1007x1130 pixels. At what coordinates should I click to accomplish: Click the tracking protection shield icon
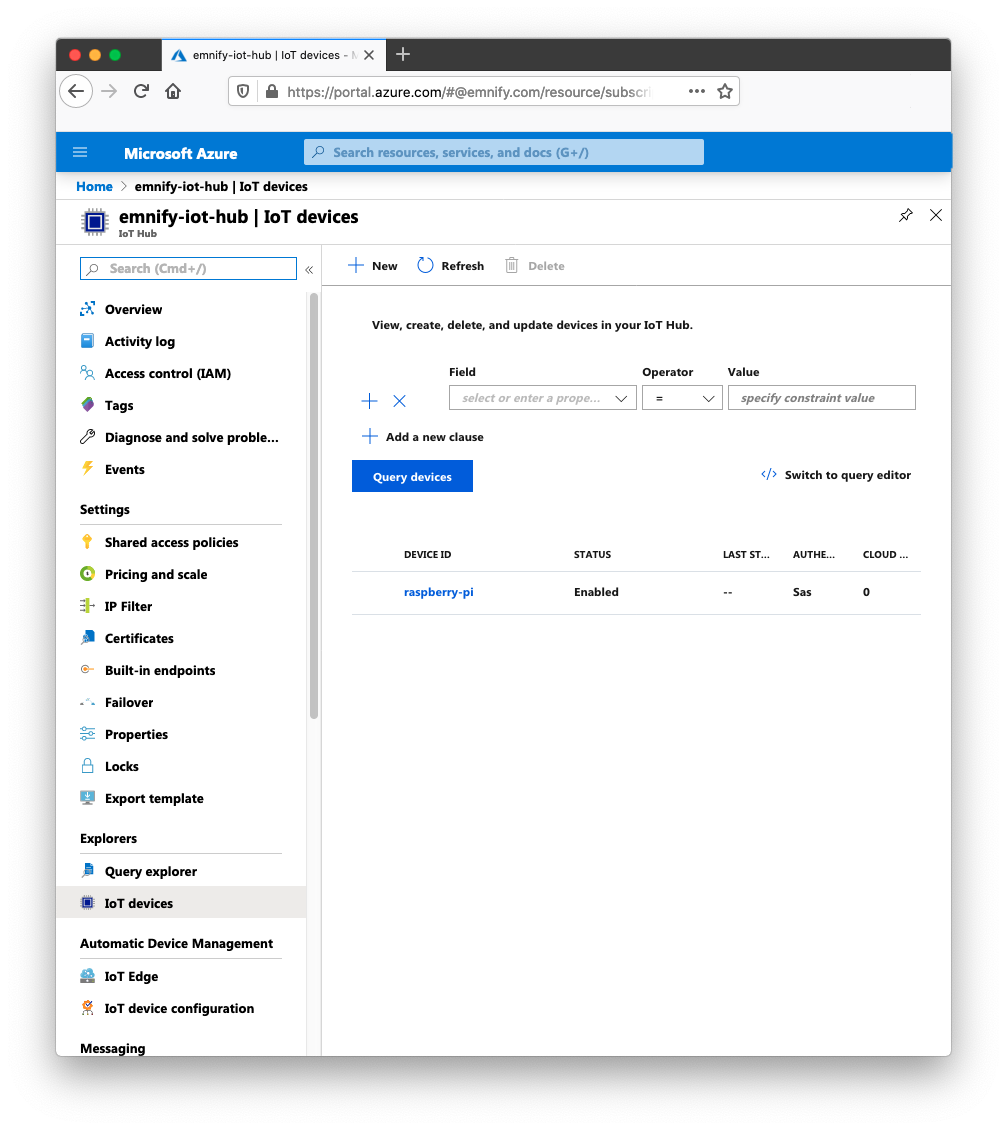pos(244,92)
